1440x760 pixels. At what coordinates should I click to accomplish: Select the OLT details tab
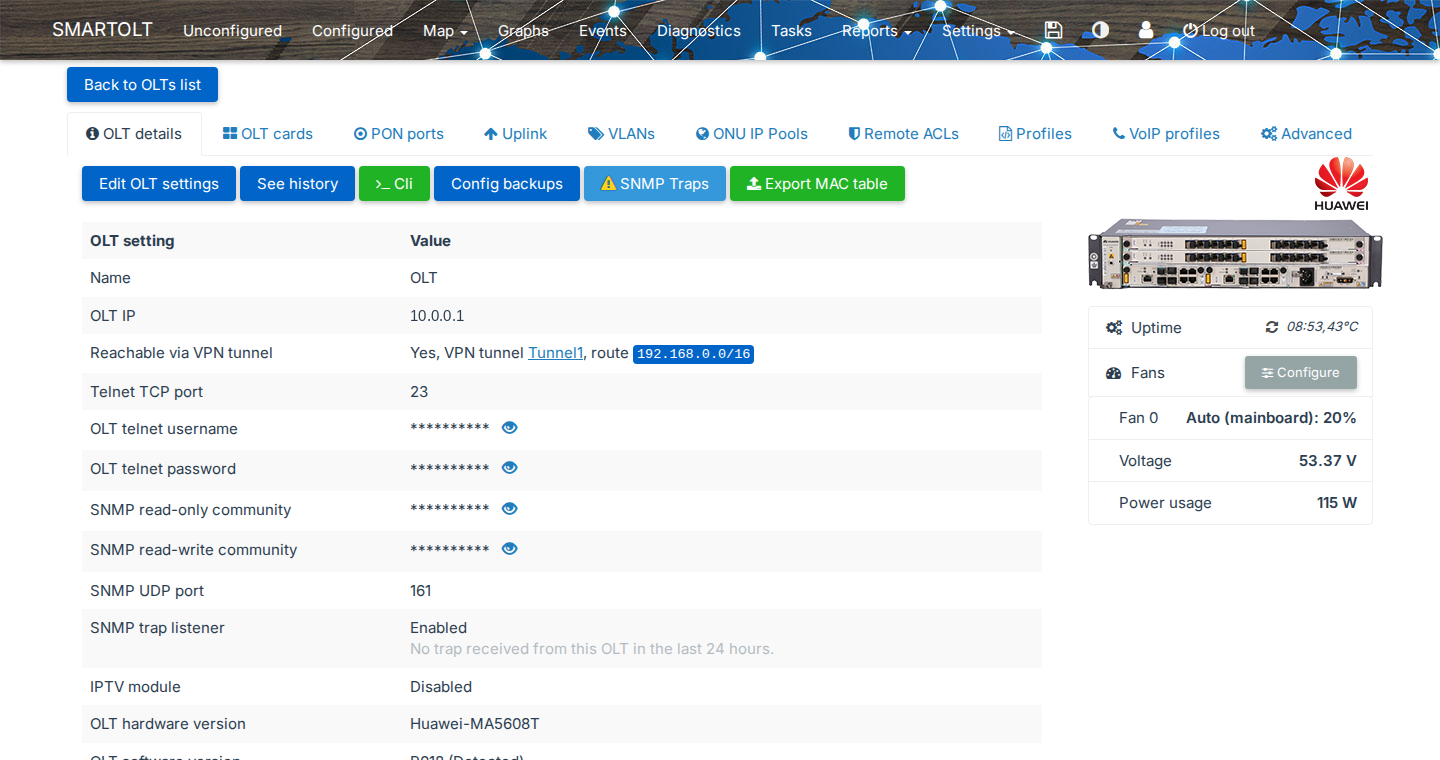(x=134, y=134)
